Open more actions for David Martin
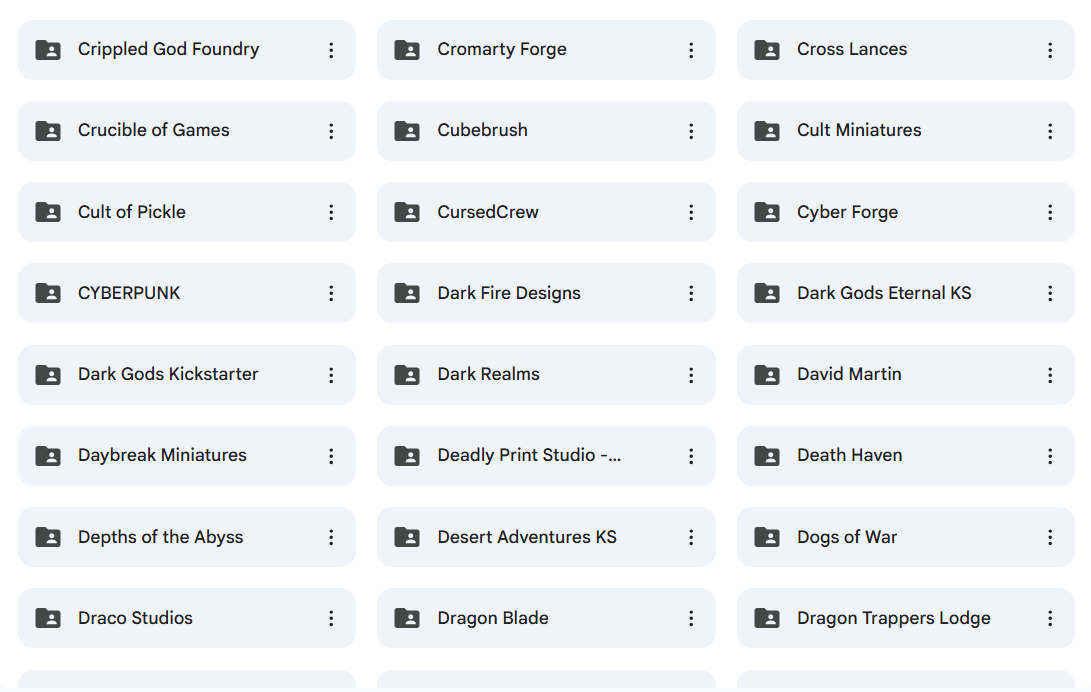The width and height of the screenshot is (1091, 692). [x=1050, y=376]
